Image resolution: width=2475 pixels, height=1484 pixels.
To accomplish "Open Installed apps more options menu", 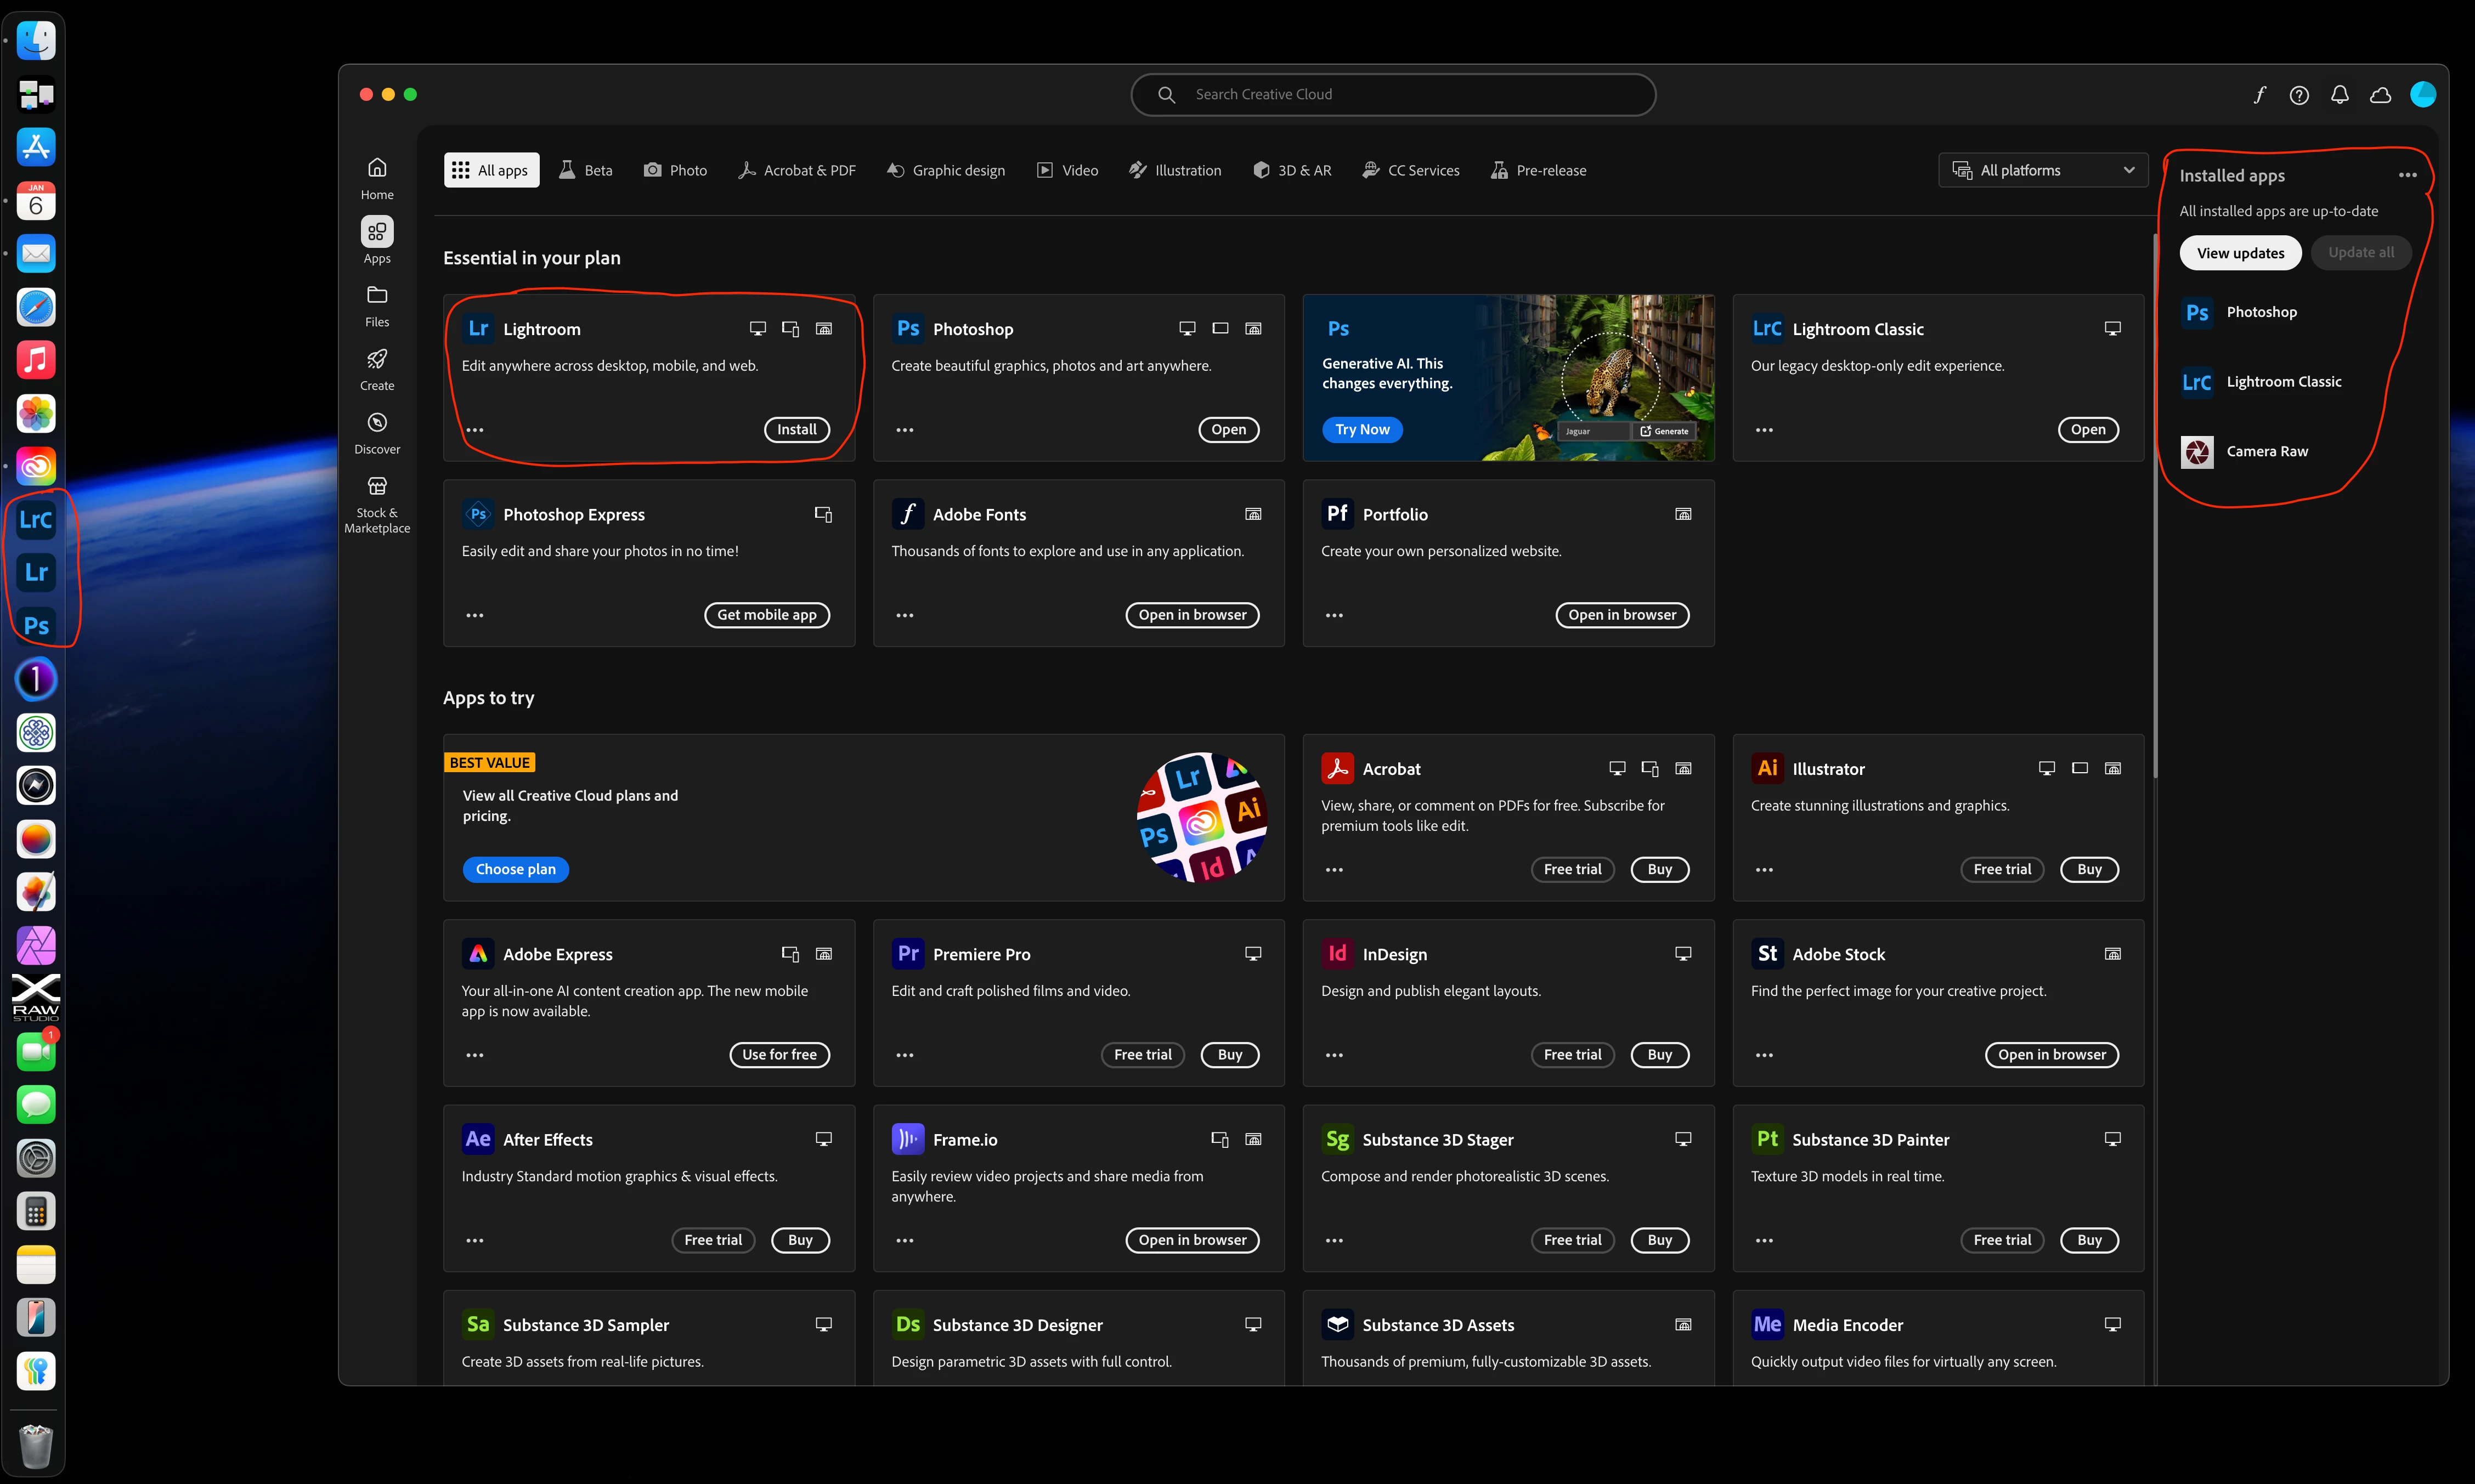I will pyautogui.click(x=2407, y=175).
